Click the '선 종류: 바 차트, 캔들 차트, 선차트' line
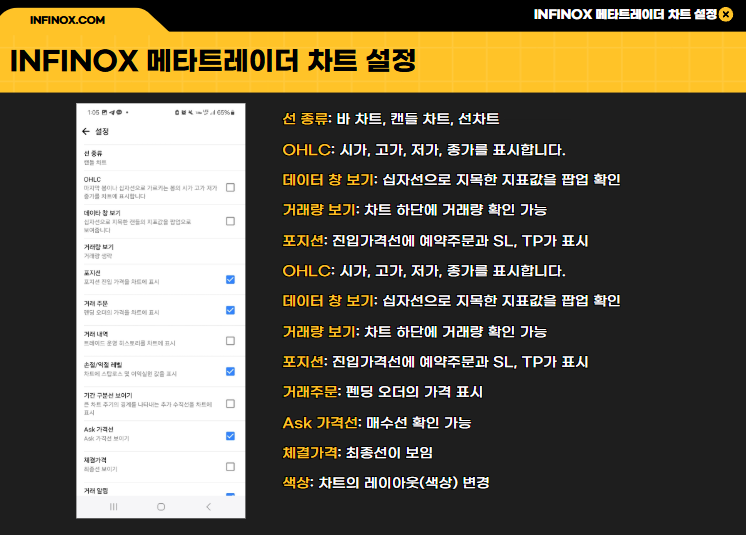 click(x=391, y=118)
